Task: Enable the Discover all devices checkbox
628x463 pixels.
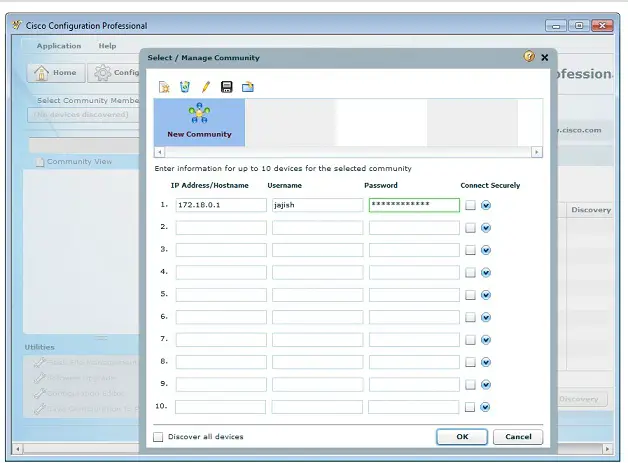Action: [x=158, y=437]
